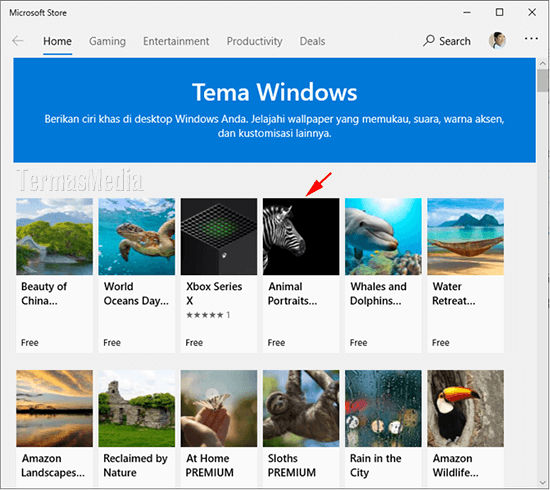550x490 pixels.
Task: Open the user profile avatar
Action: [497, 41]
